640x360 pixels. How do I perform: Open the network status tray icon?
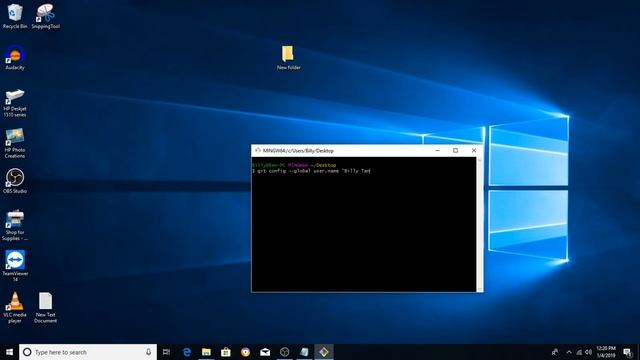coord(579,352)
